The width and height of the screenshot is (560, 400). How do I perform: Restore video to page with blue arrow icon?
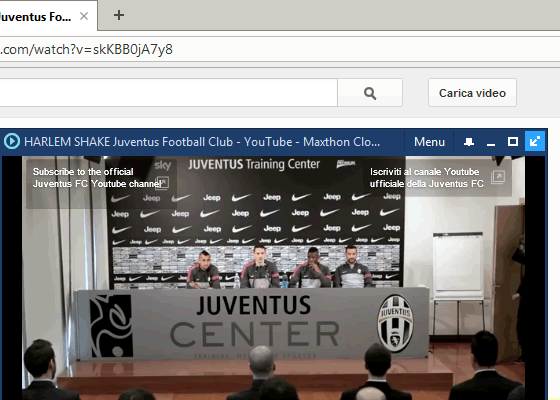click(x=535, y=141)
